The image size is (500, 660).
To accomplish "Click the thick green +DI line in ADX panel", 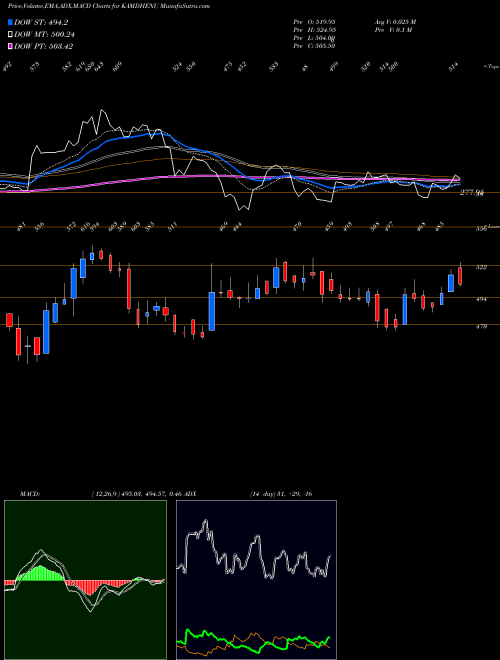I will [253, 643].
